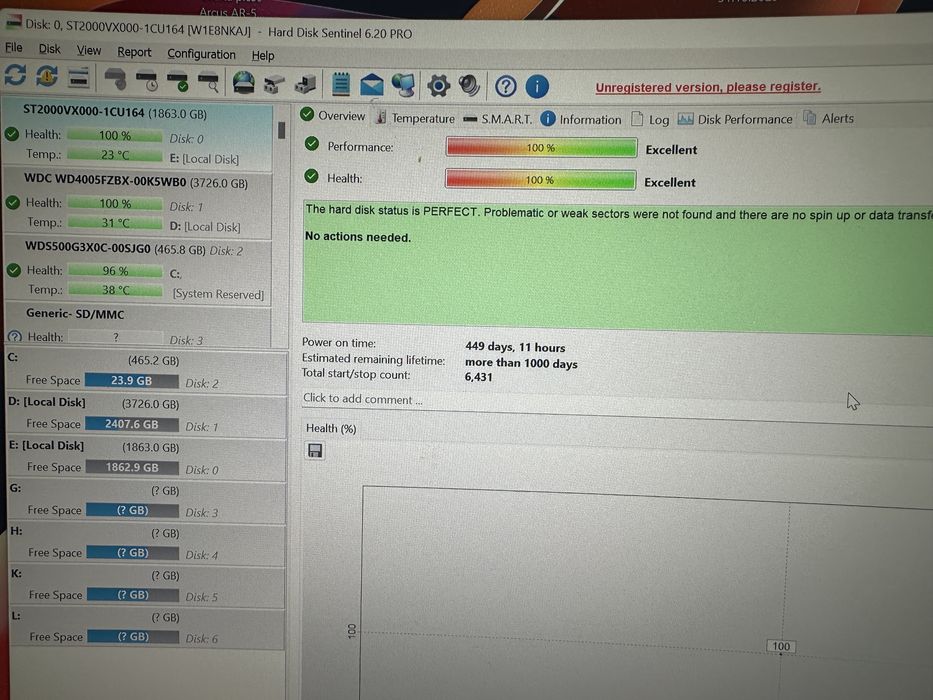
Task: Click the Health 100 % gradient bar
Action: pyautogui.click(x=540, y=179)
